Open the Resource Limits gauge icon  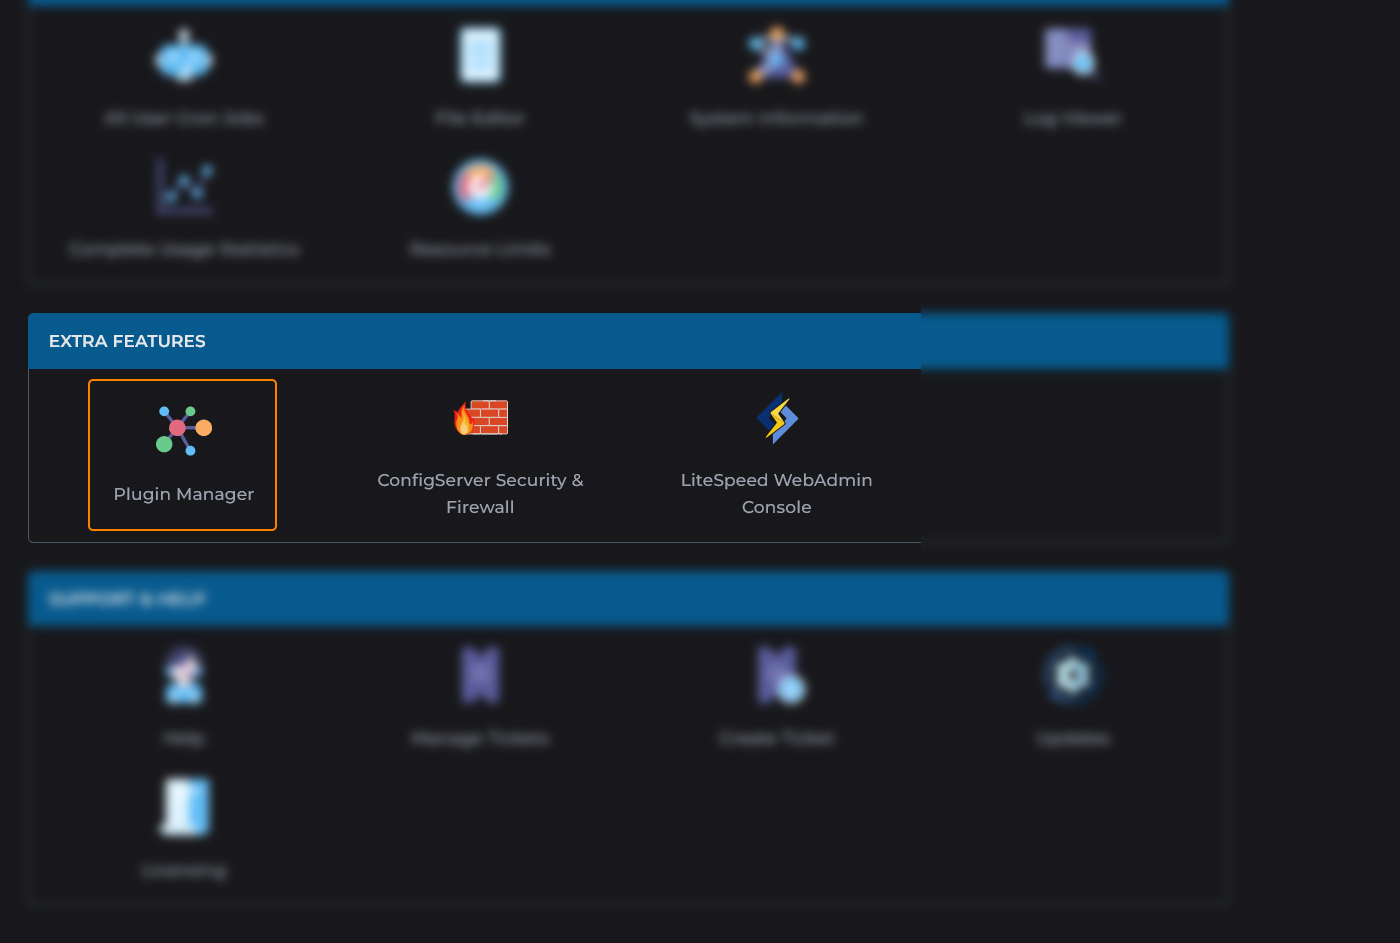pos(480,187)
